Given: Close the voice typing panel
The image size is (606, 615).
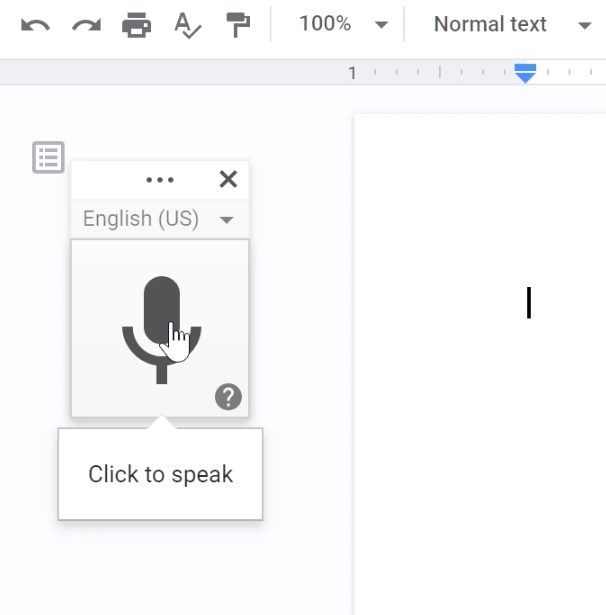Looking at the screenshot, I should coord(228,179).
